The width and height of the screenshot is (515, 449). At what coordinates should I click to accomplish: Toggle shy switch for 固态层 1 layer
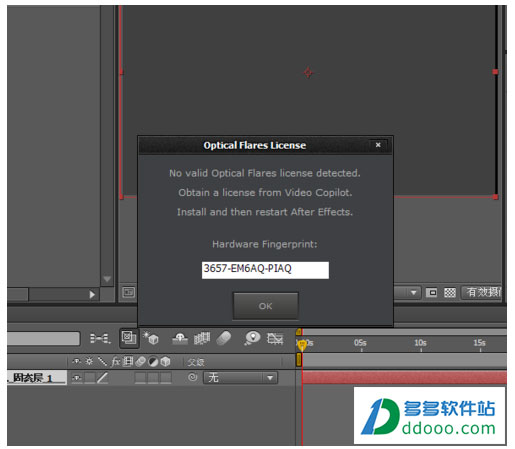(77, 378)
